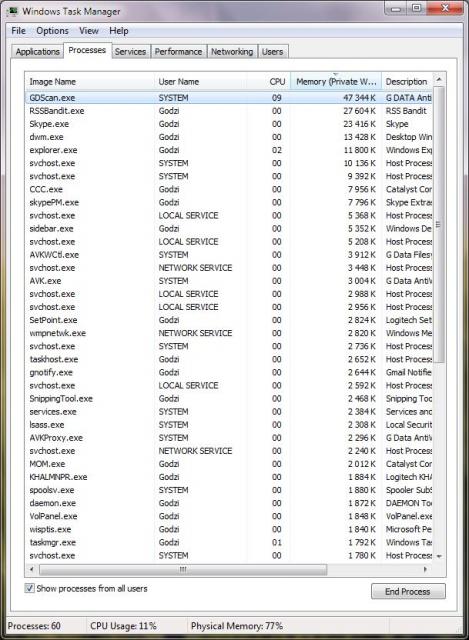
Task: Click the horizontal scrollbar right arrow
Action: click(425, 569)
